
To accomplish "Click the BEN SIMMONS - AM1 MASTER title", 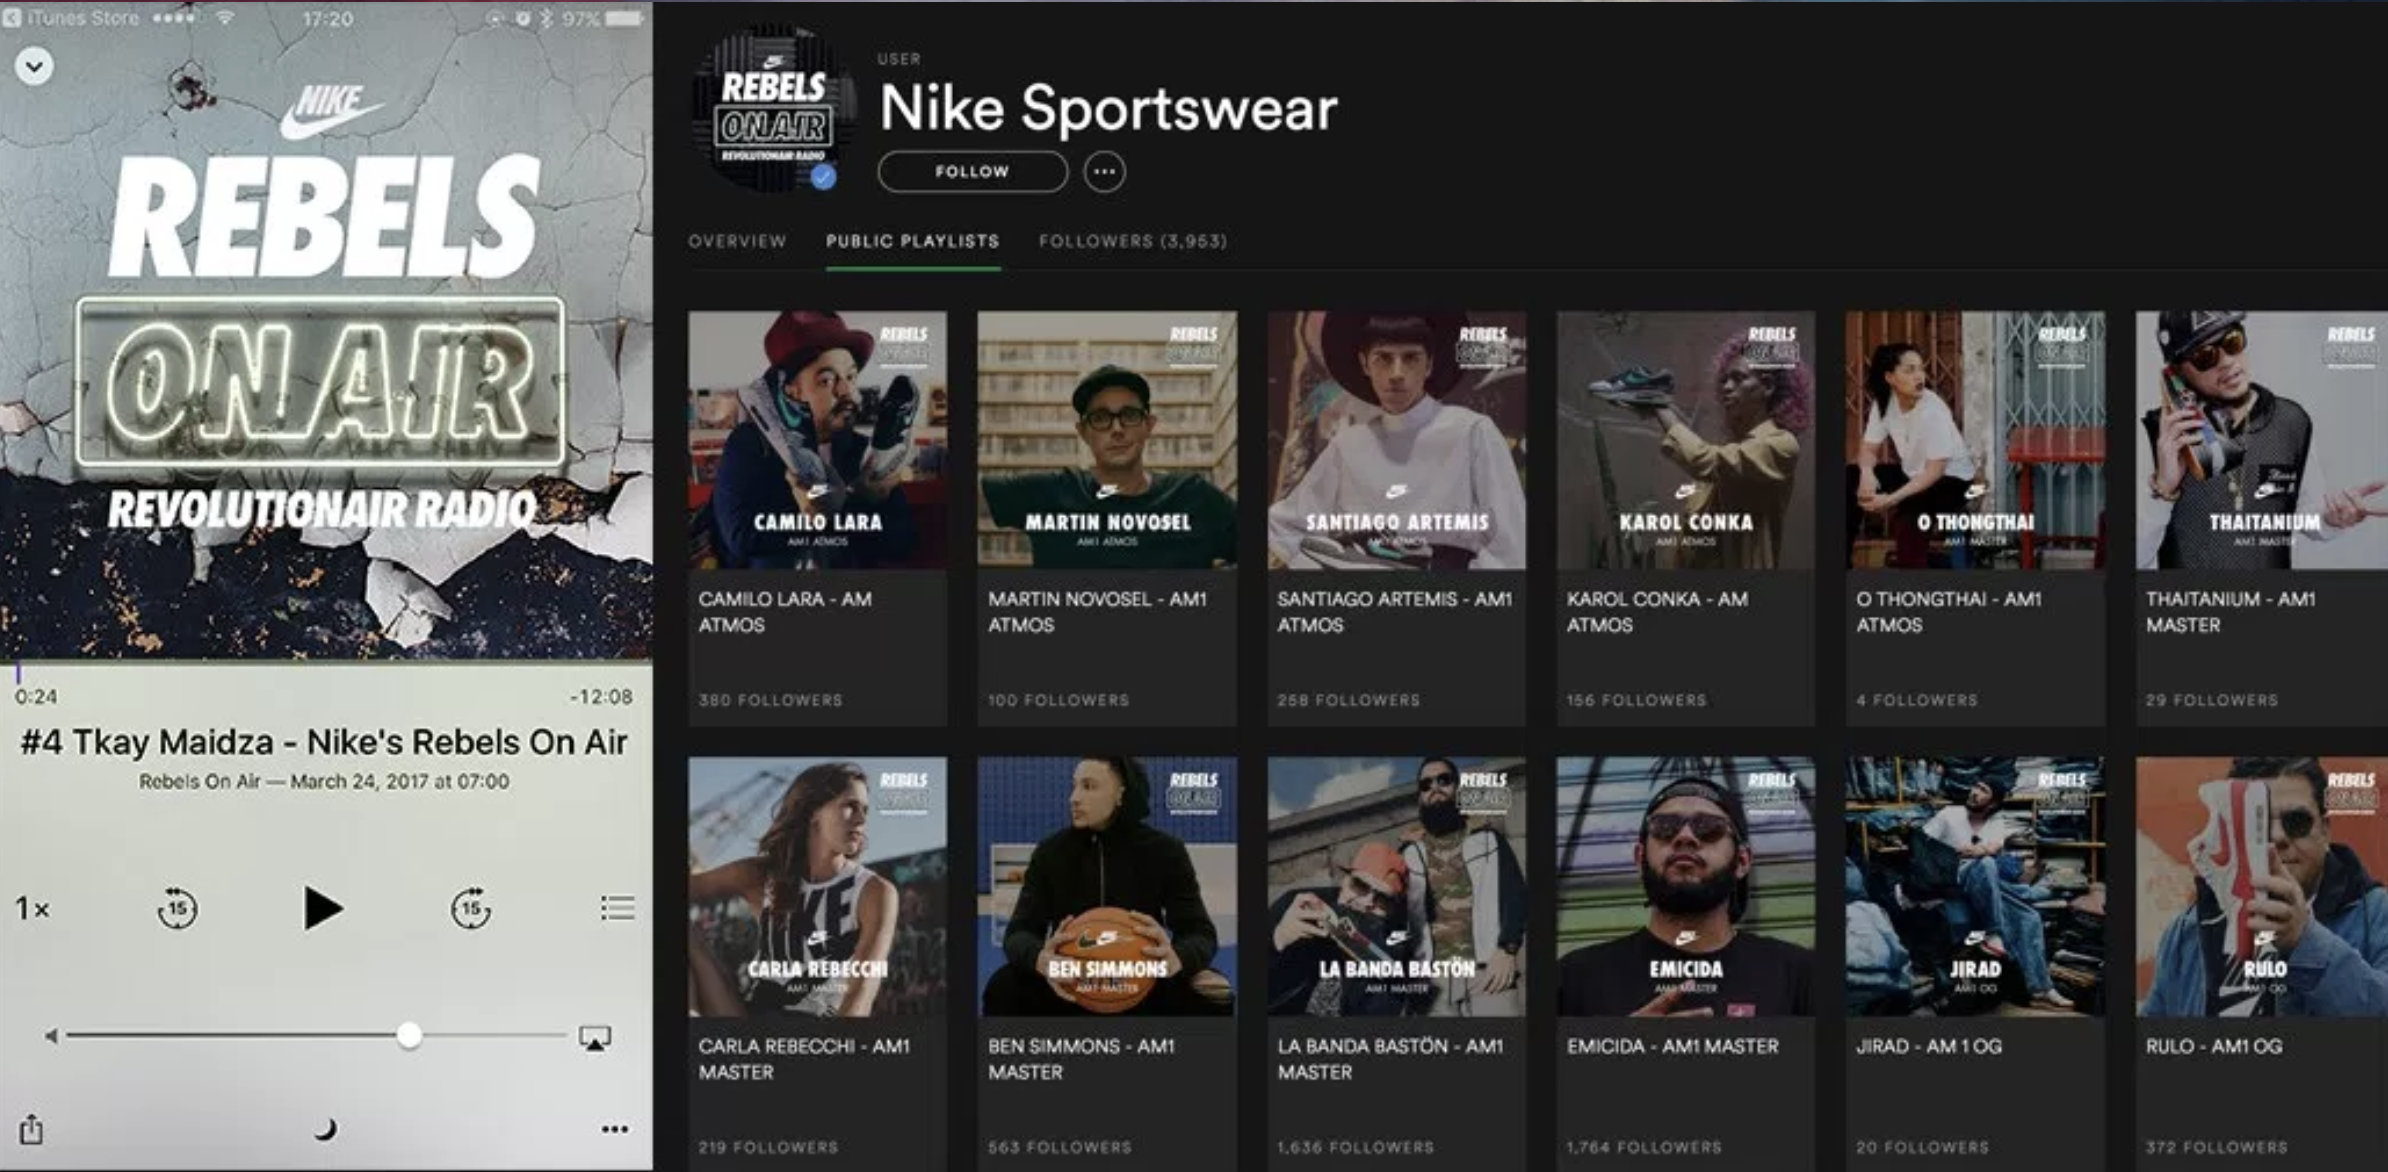I will 1081,1059.
